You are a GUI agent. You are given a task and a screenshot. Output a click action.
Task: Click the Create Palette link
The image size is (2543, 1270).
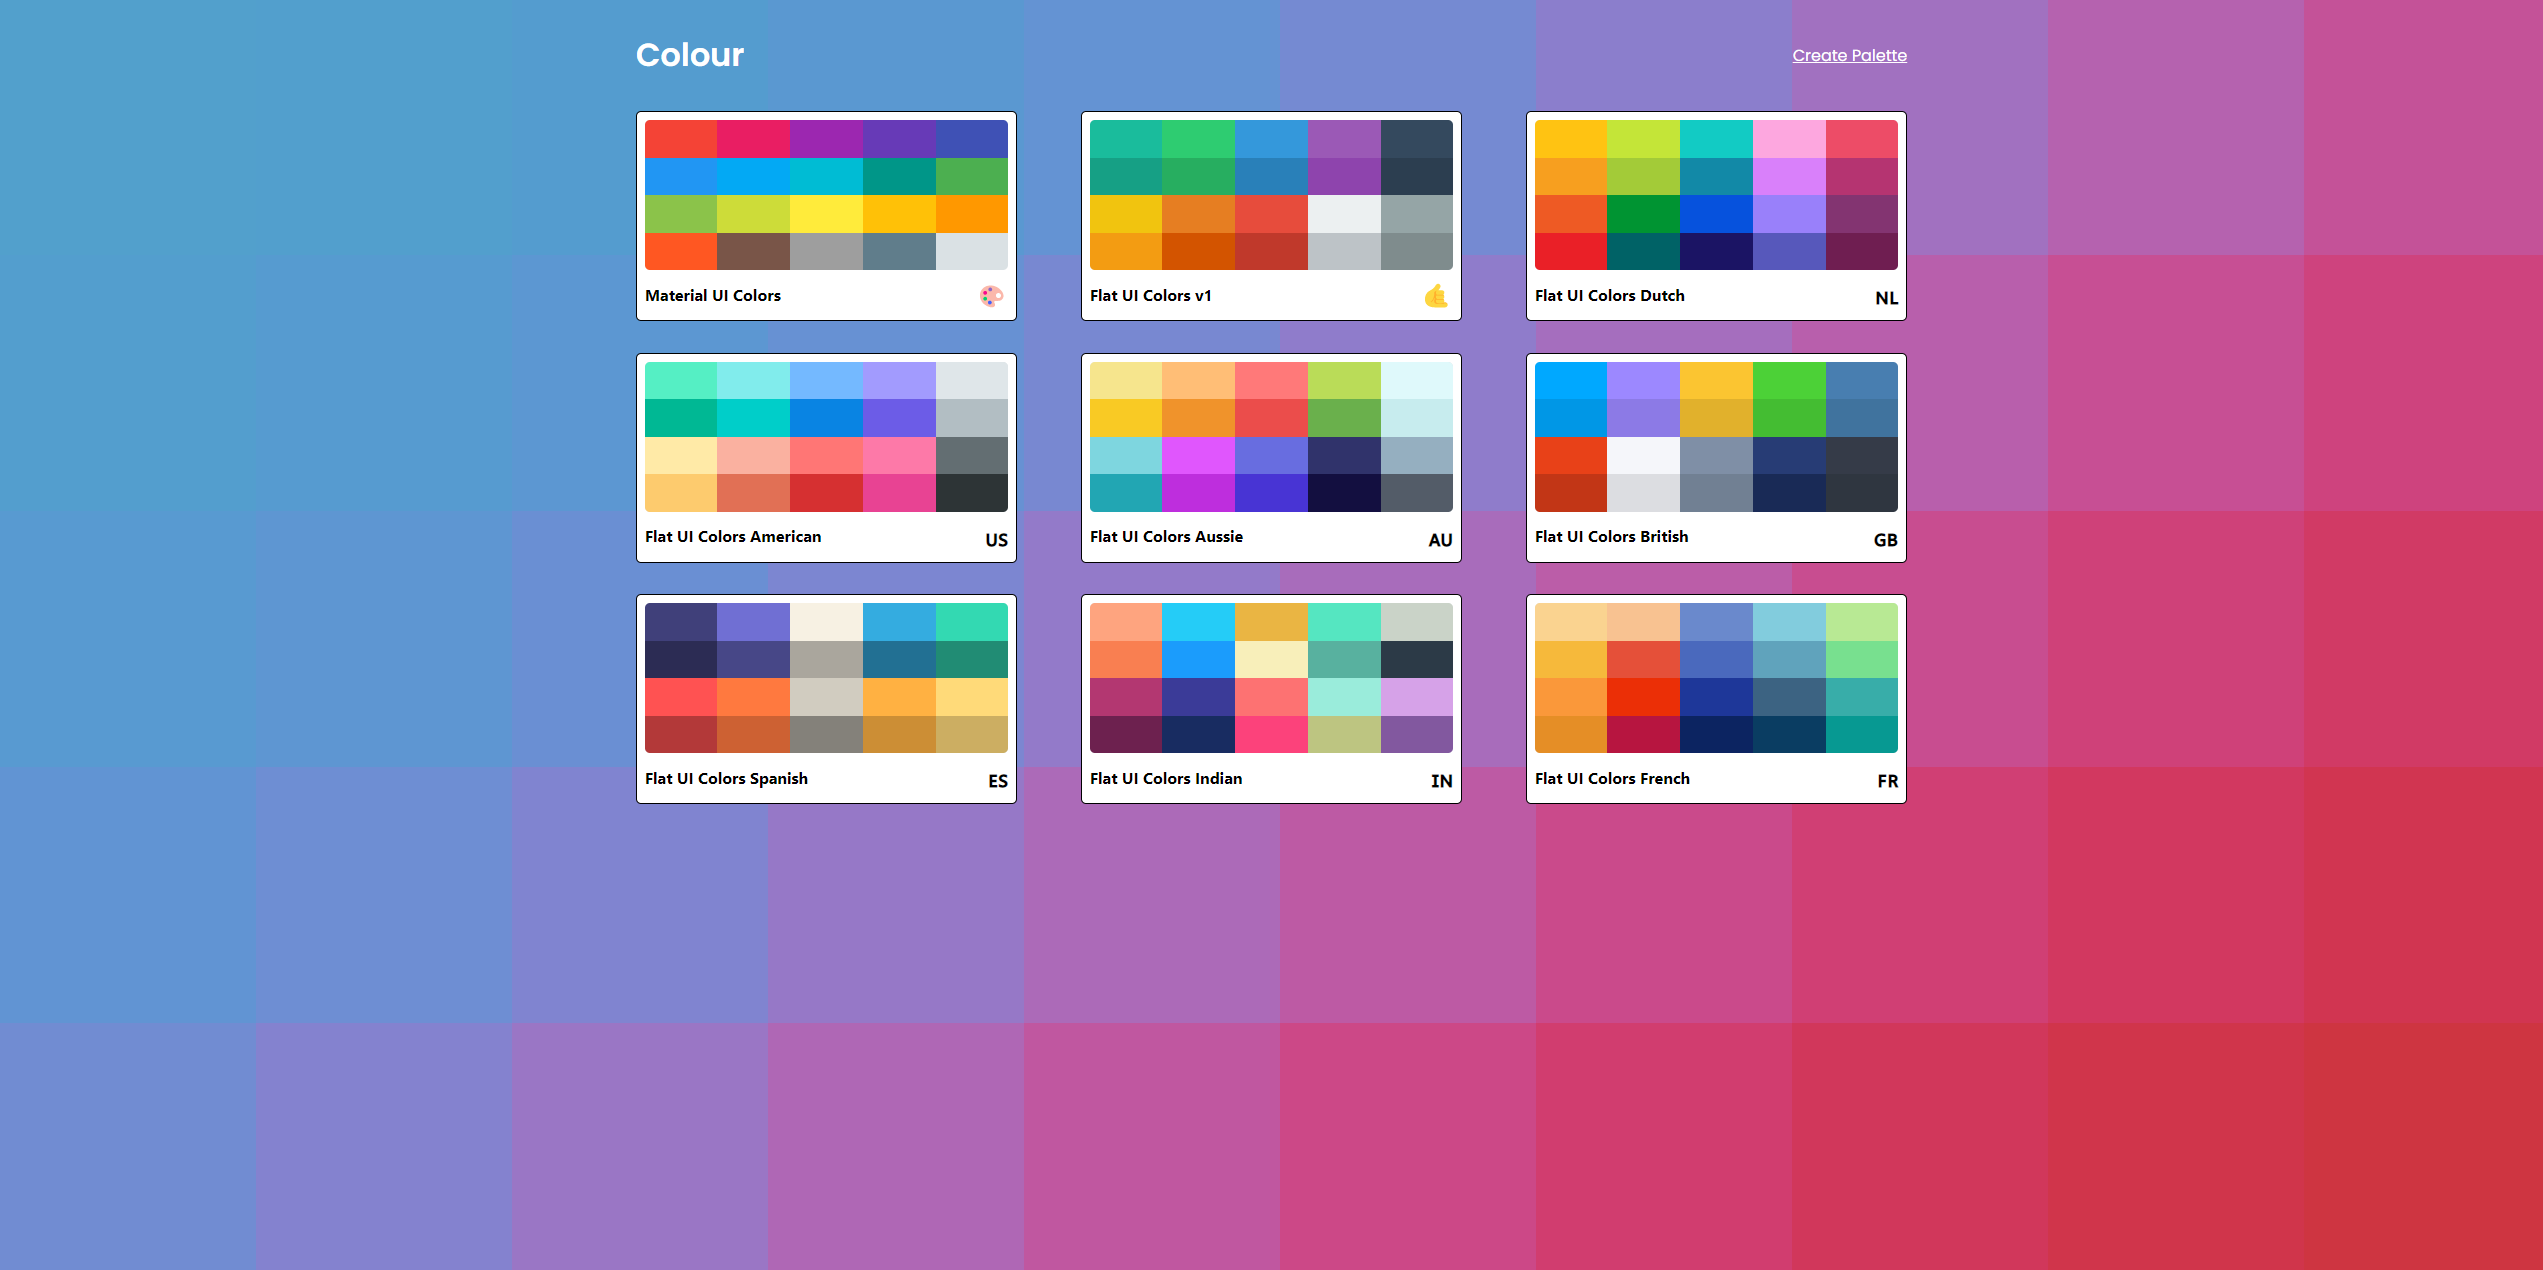(1849, 55)
